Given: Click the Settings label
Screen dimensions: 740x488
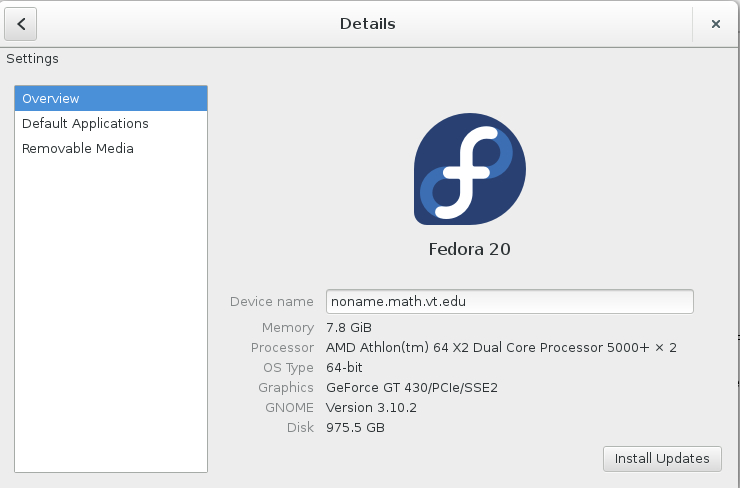Looking at the screenshot, I should (33, 59).
